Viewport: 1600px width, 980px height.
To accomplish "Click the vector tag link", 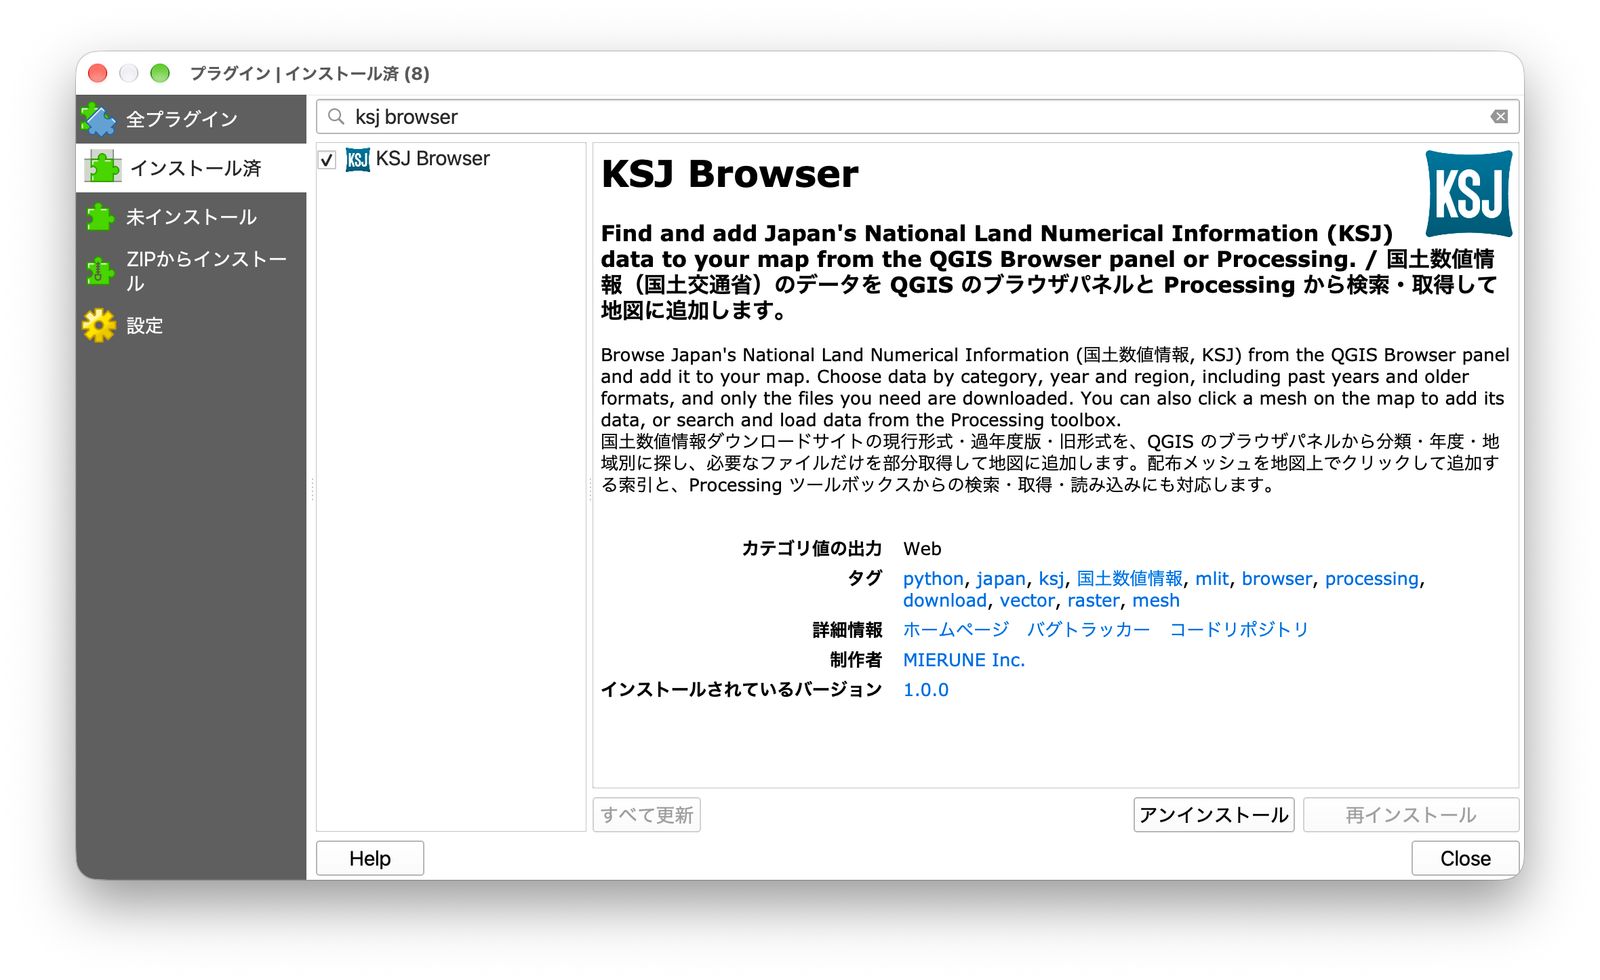I will [1027, 601].
